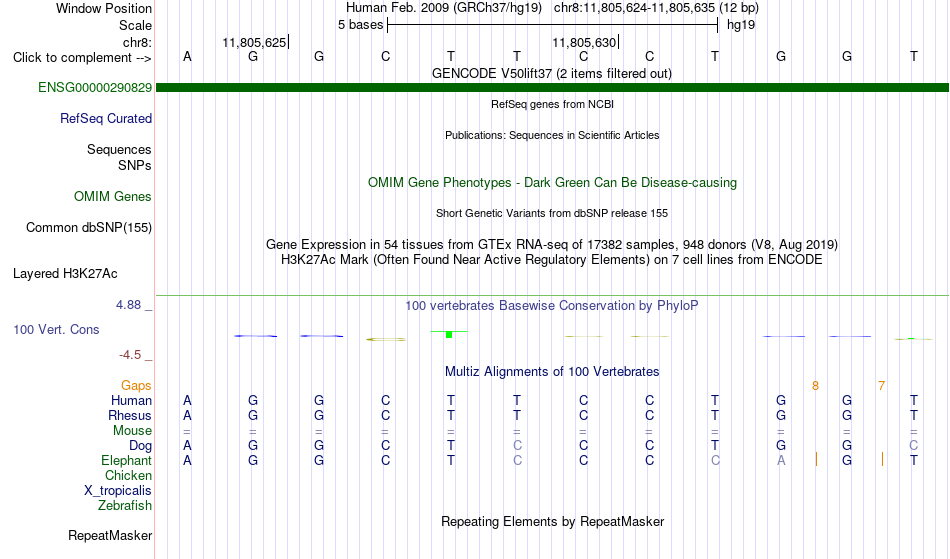Image resolution: width=950 pixels, height=559 pixels.
Task: Click the Zebrafish species alignment label
Action: pos(125,505)
